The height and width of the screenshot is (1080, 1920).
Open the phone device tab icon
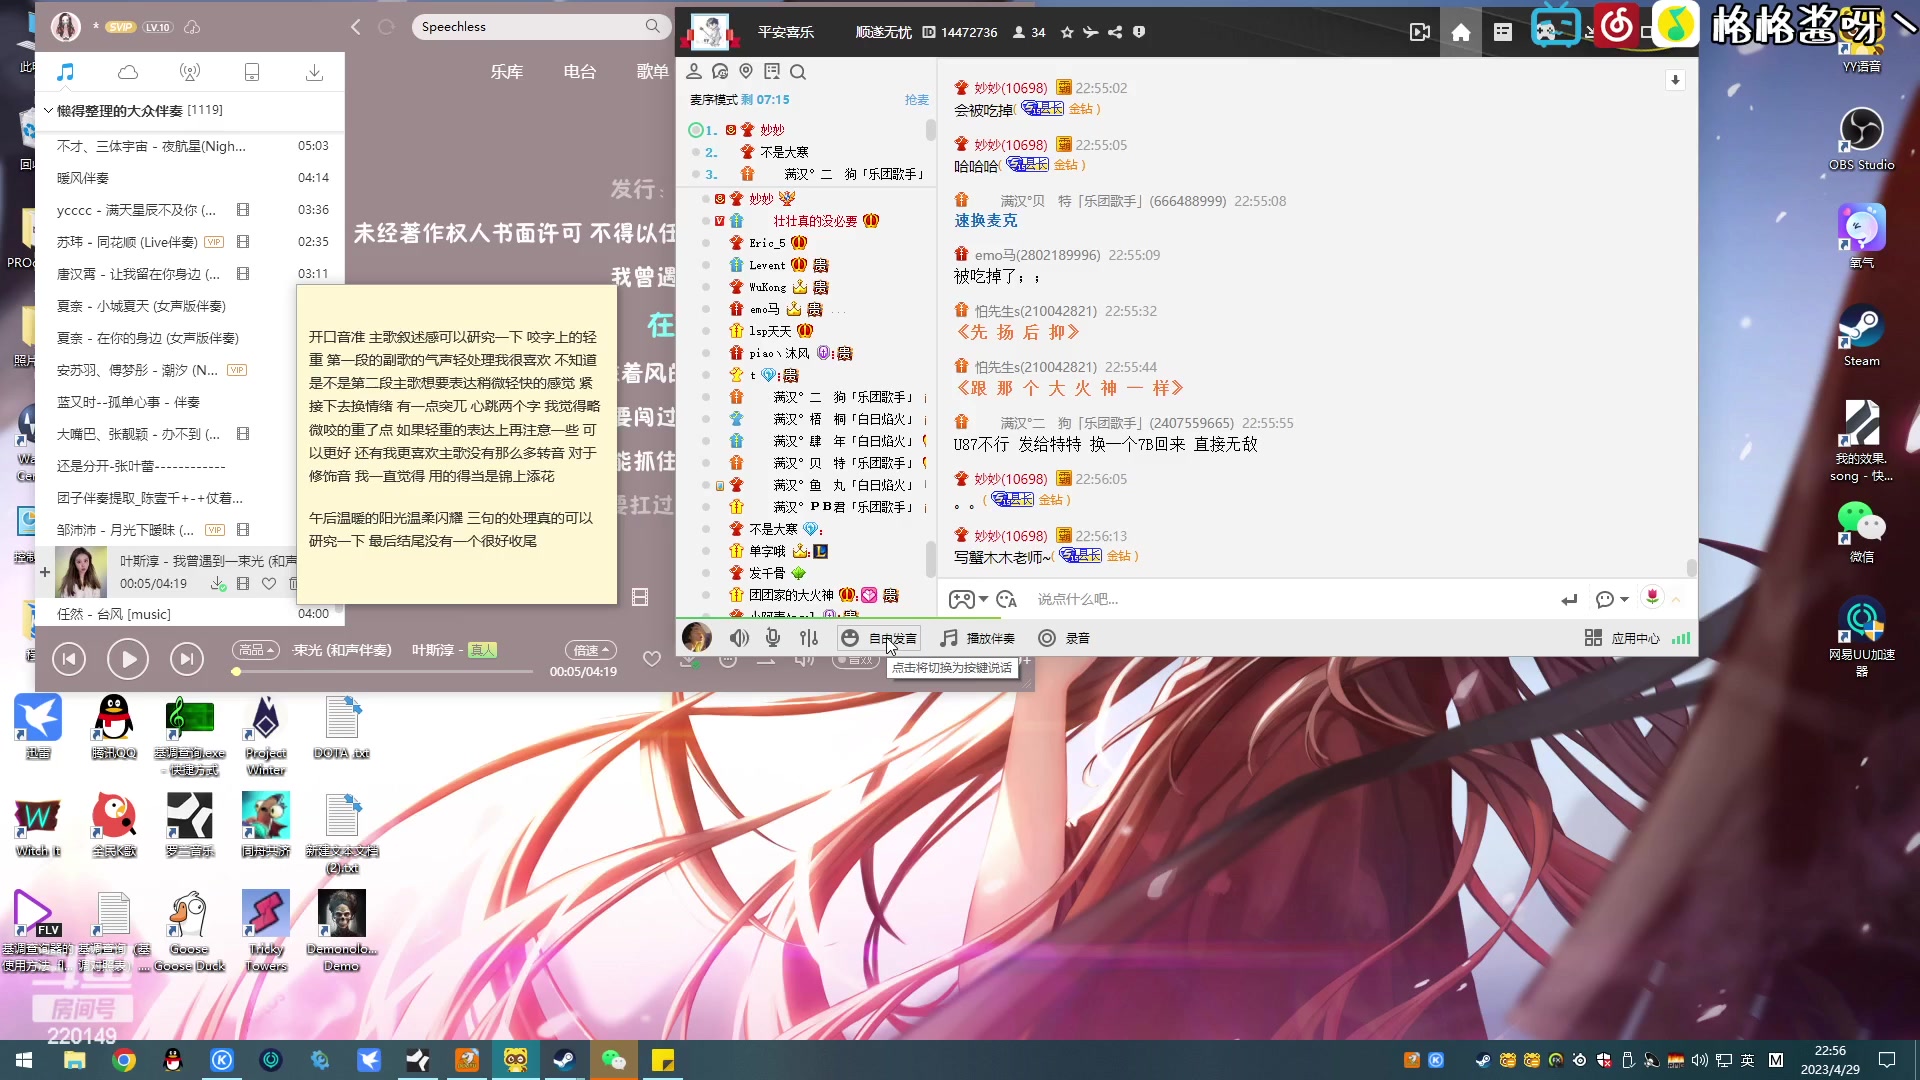point(252,72)
